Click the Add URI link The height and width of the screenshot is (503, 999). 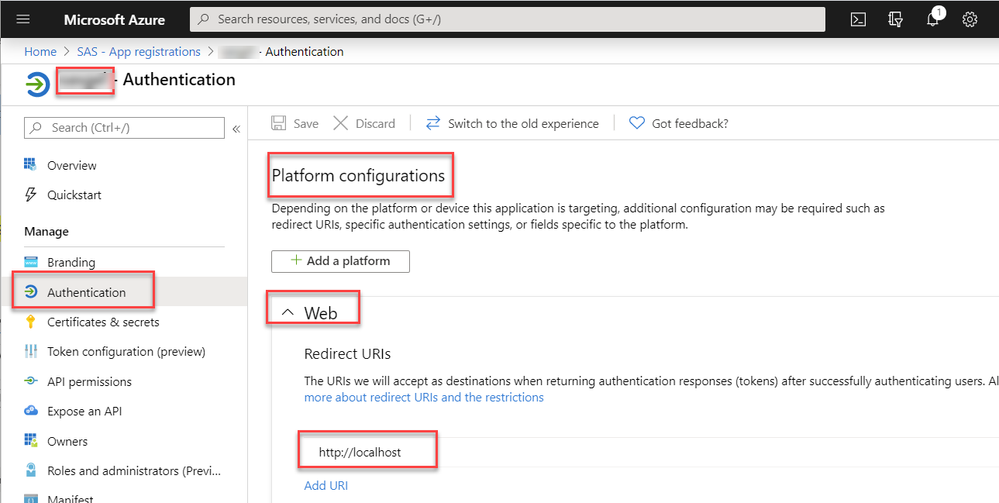(325, 485)
